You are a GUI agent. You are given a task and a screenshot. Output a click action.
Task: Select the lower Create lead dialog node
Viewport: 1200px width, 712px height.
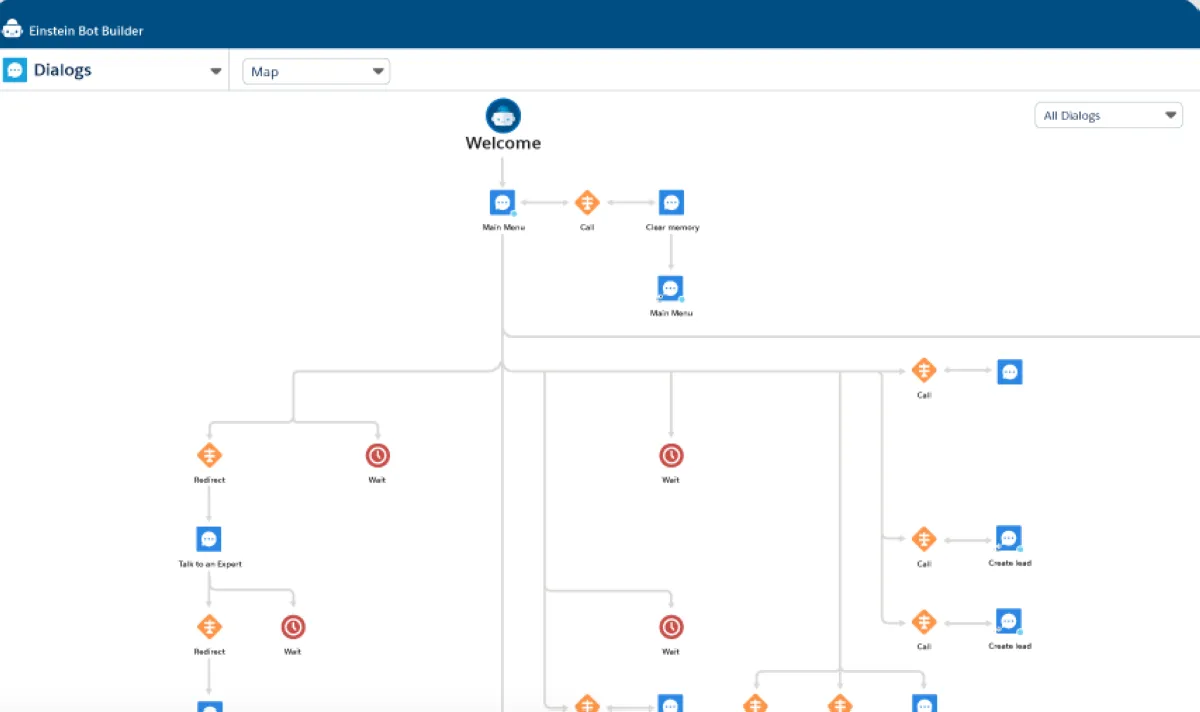click(x=1009, y=622)
